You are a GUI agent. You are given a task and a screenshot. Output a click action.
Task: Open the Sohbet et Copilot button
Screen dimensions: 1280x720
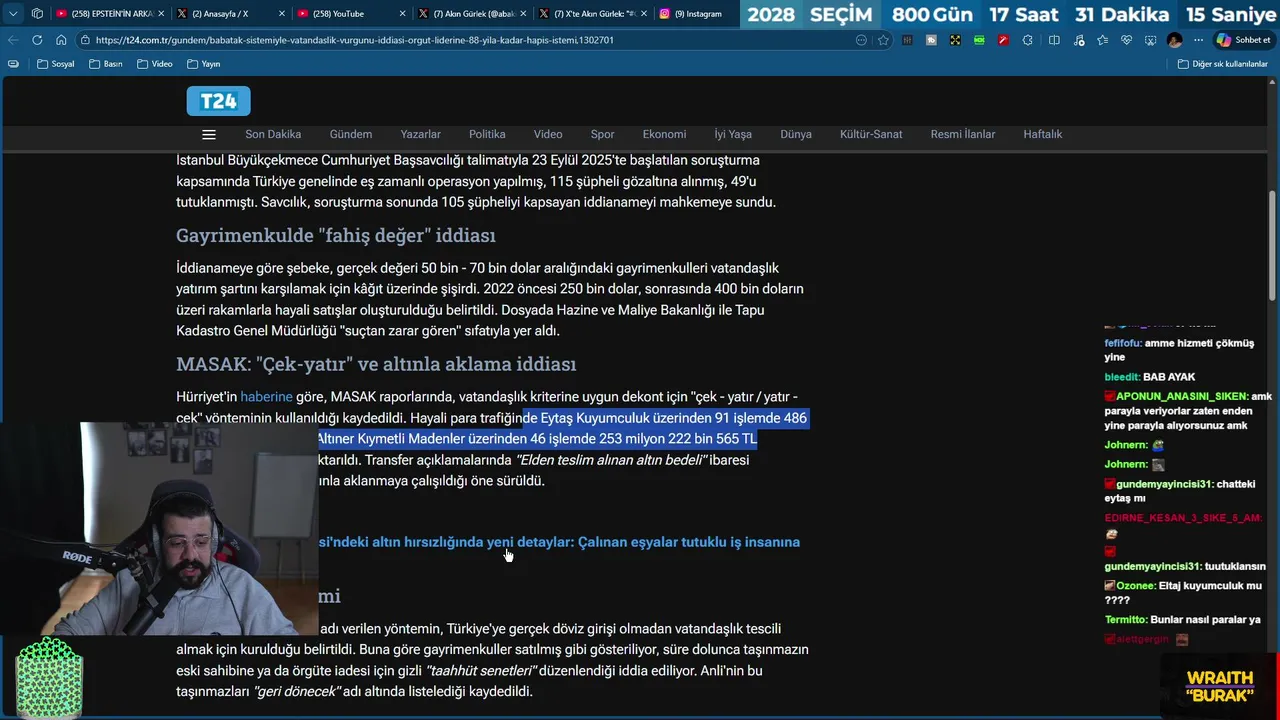coord(1243,40)
